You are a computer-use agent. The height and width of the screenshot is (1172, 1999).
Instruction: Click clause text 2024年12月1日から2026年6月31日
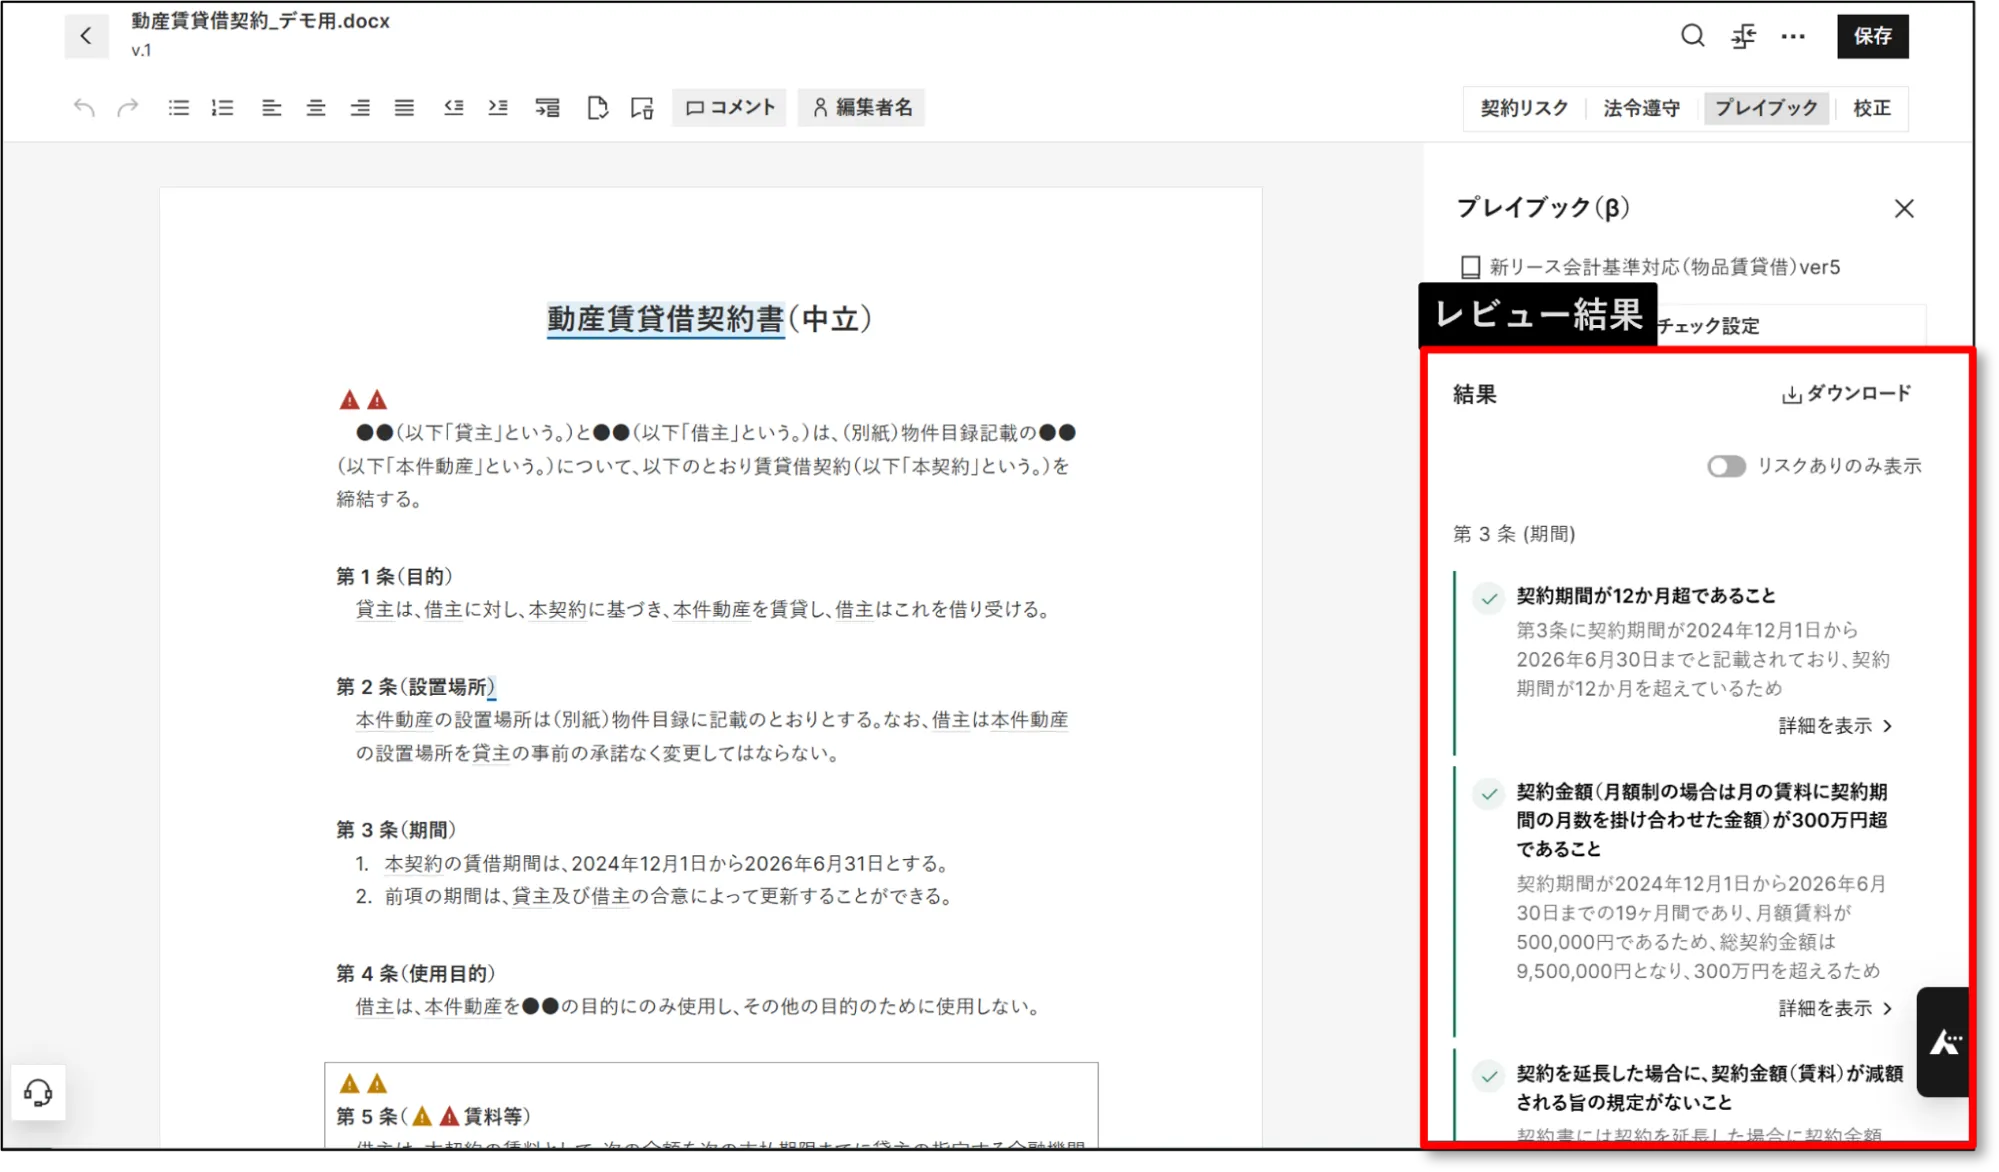tap(727, 863)
